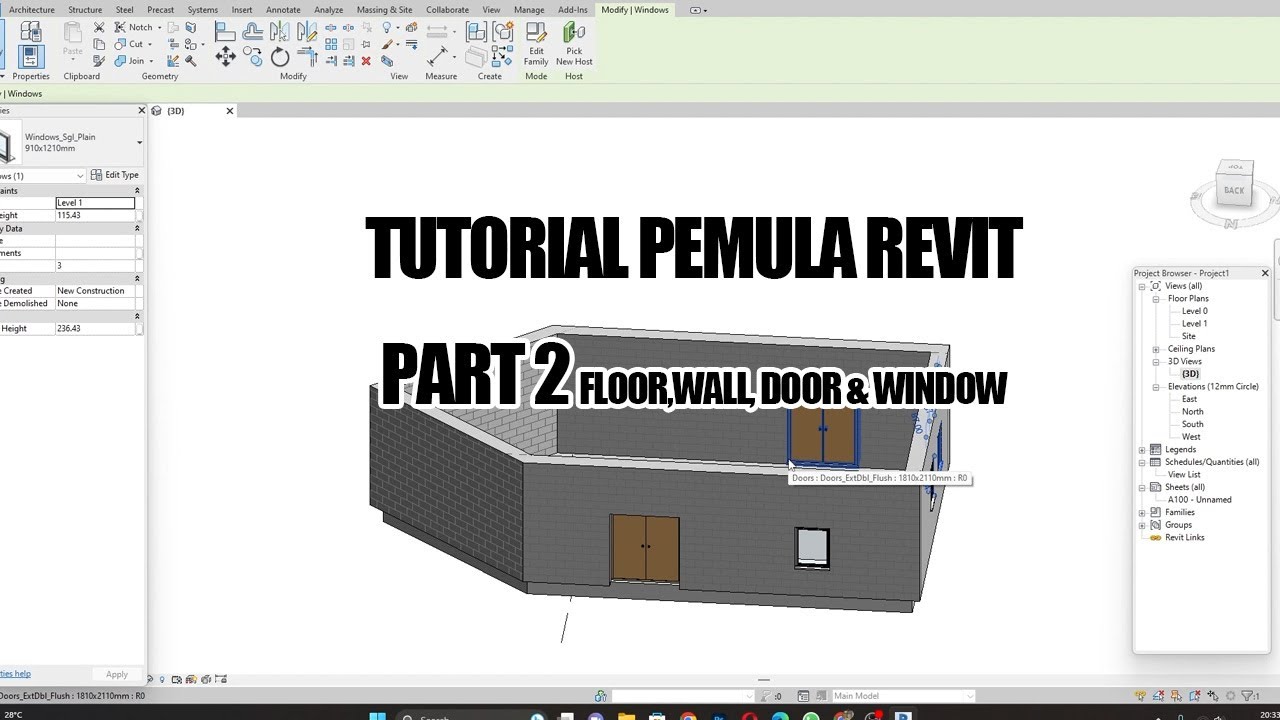Click the Sill Height value 115.43
Viewport: 1280px width, 720px height.
(x=95, y=215)
